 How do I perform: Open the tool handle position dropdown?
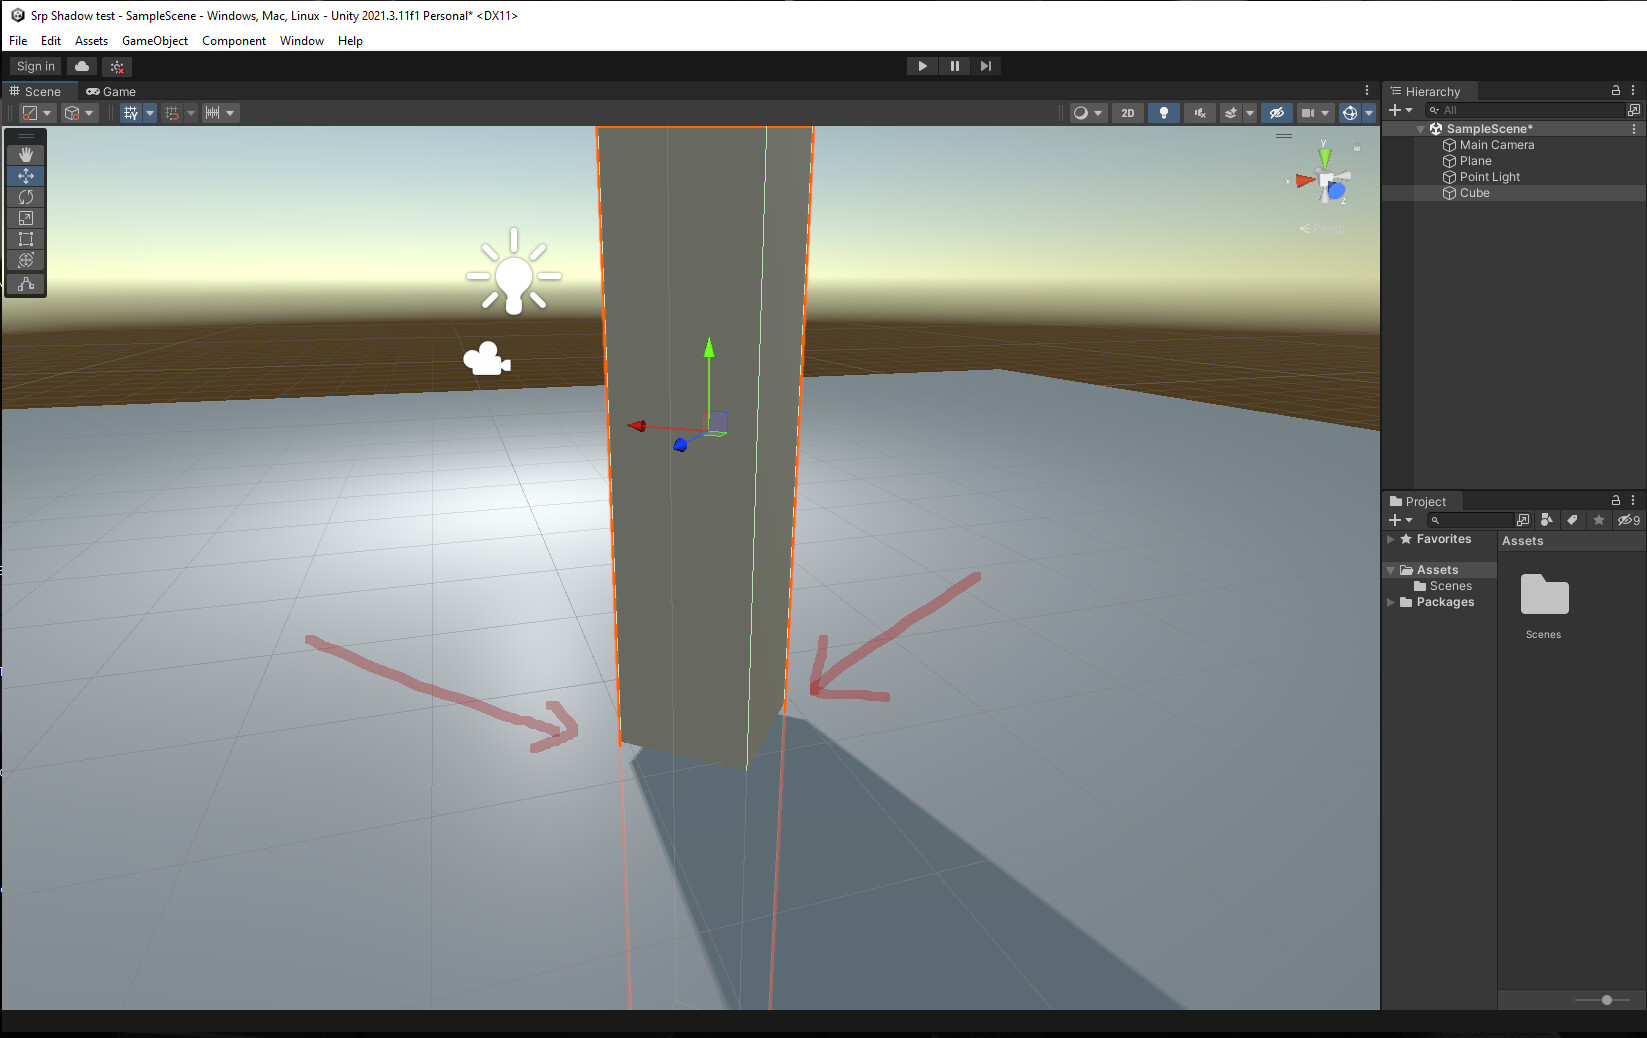(x=37, y=113)
